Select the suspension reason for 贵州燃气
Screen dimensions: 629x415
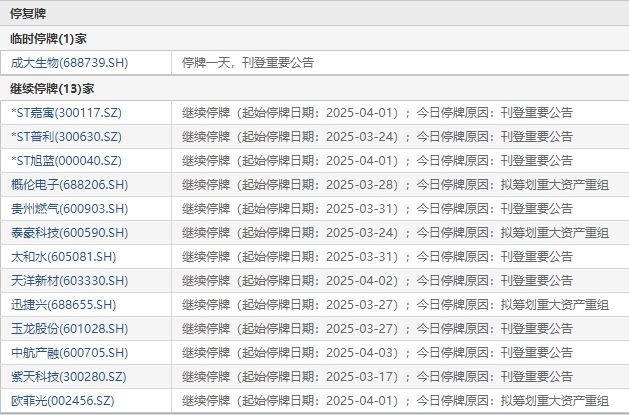tap(377, 209)
